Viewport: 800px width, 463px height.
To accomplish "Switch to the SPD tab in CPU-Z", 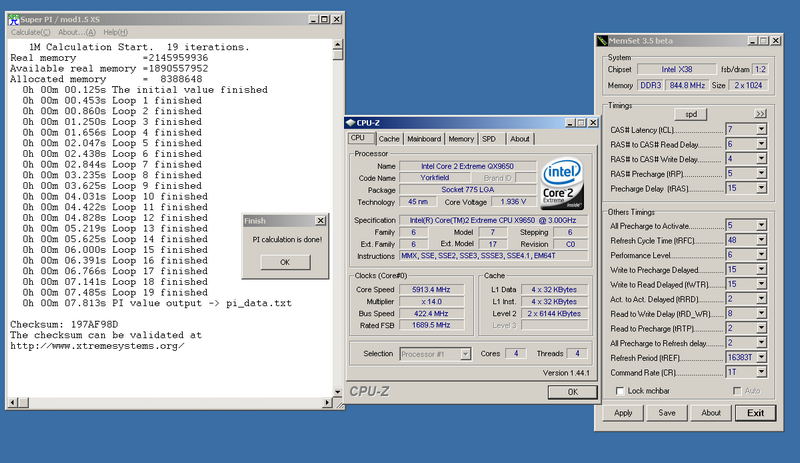I will coord(489,139).
